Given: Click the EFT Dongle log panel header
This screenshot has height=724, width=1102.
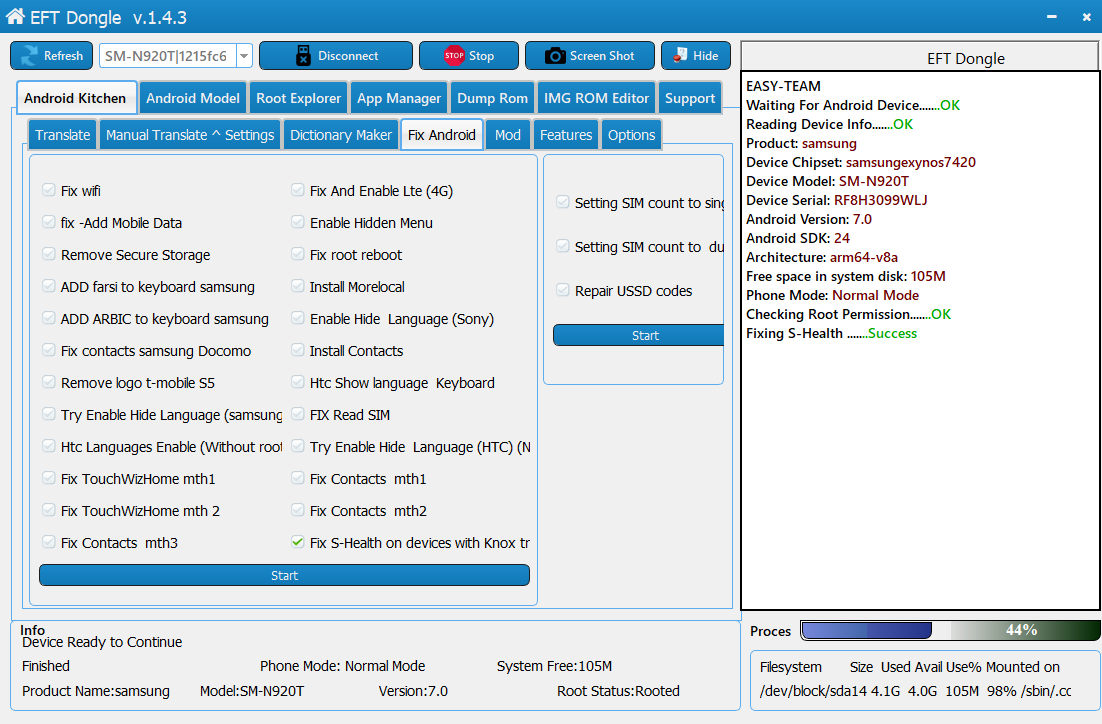Looking at the screenshot, I should [920, 58].
